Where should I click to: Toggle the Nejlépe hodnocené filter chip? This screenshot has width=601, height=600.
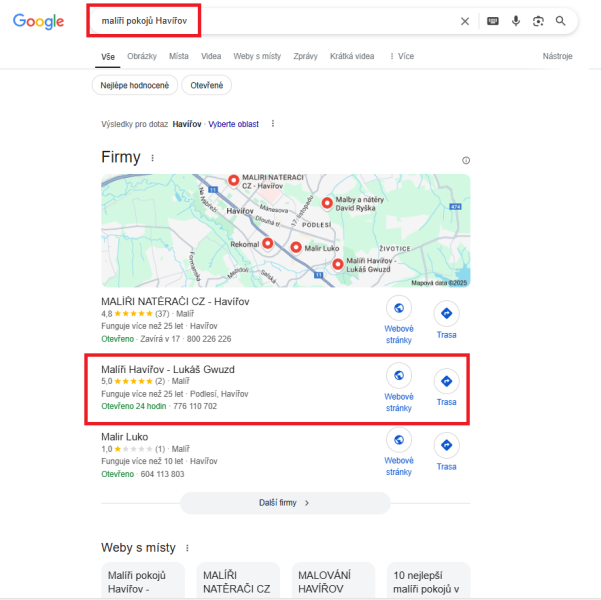(135, 85)
